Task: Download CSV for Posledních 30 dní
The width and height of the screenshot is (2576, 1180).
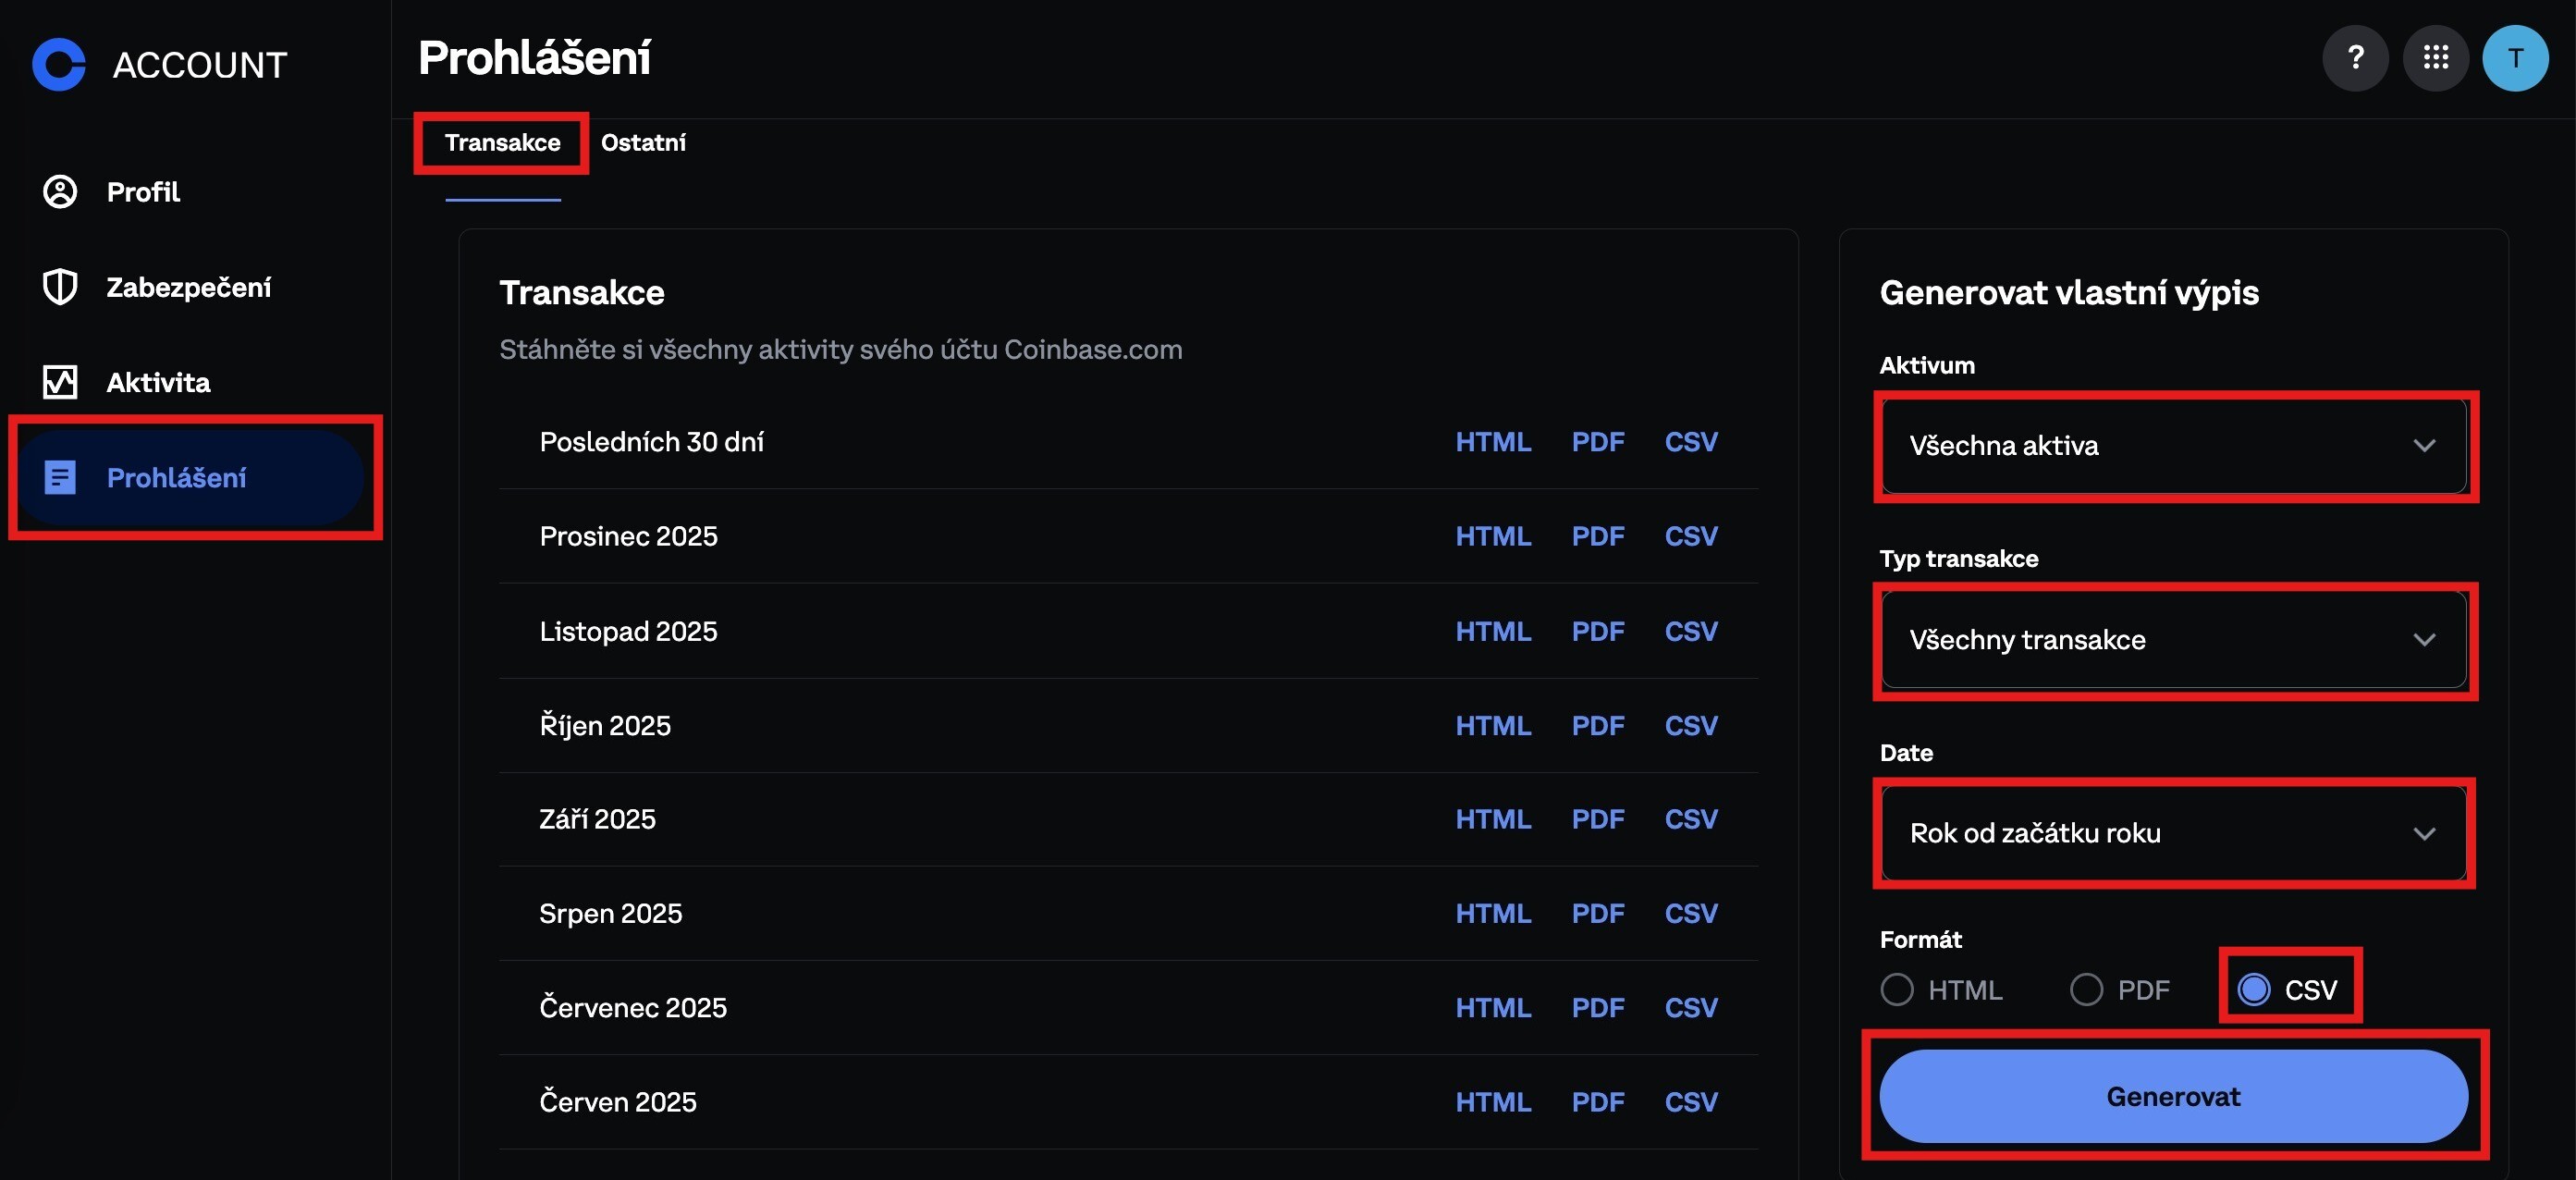Action: (x=1690, y=441)
